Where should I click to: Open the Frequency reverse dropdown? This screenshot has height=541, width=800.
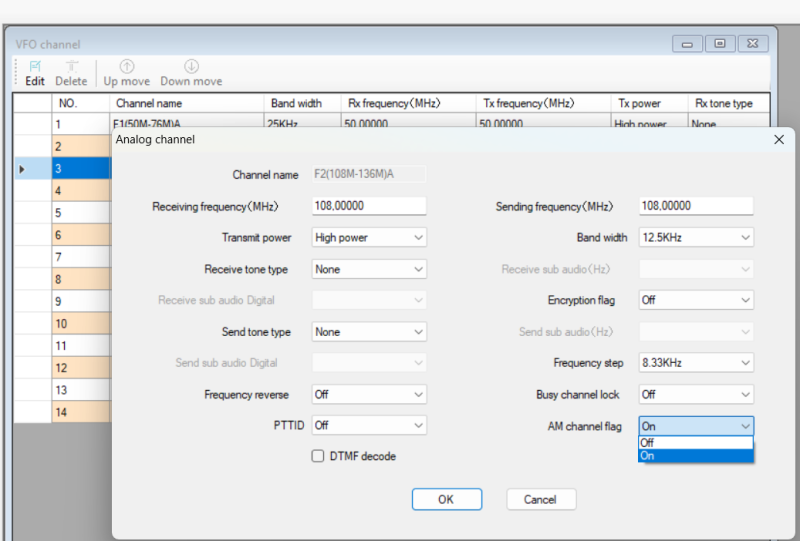point(369,394)
